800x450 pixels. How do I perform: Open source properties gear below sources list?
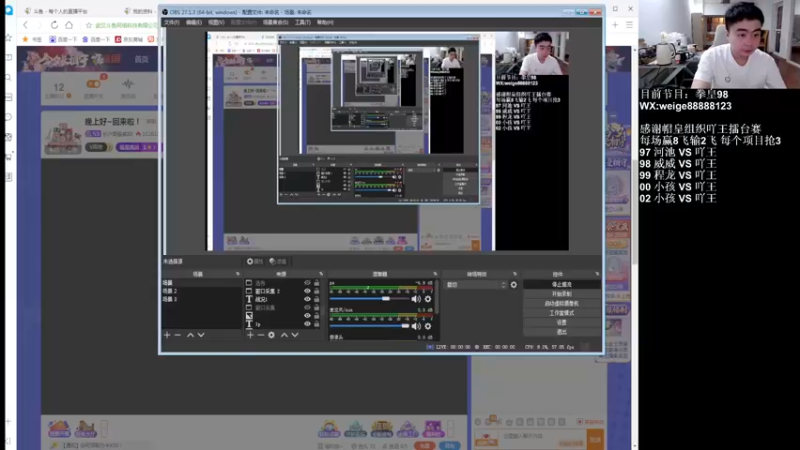pos(271,335)
